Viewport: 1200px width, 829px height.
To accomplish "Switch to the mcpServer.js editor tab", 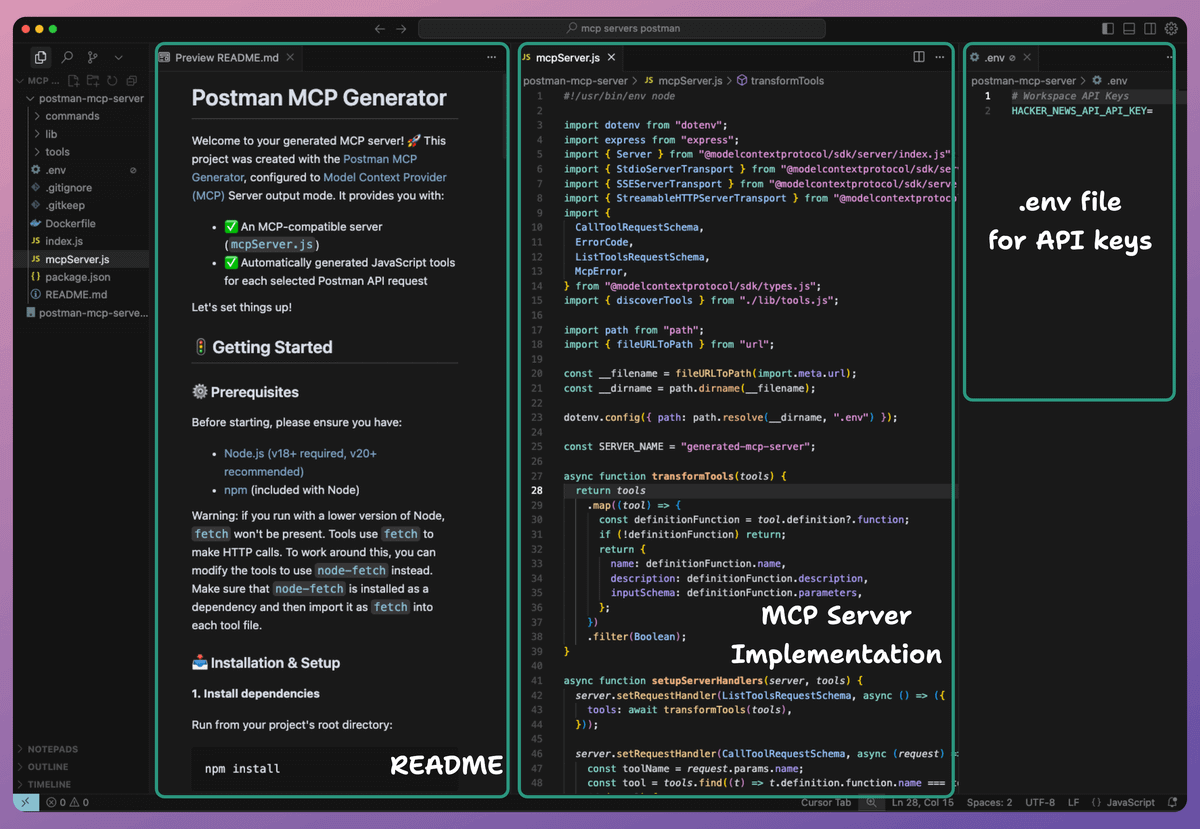I will (x=566, y=58).
